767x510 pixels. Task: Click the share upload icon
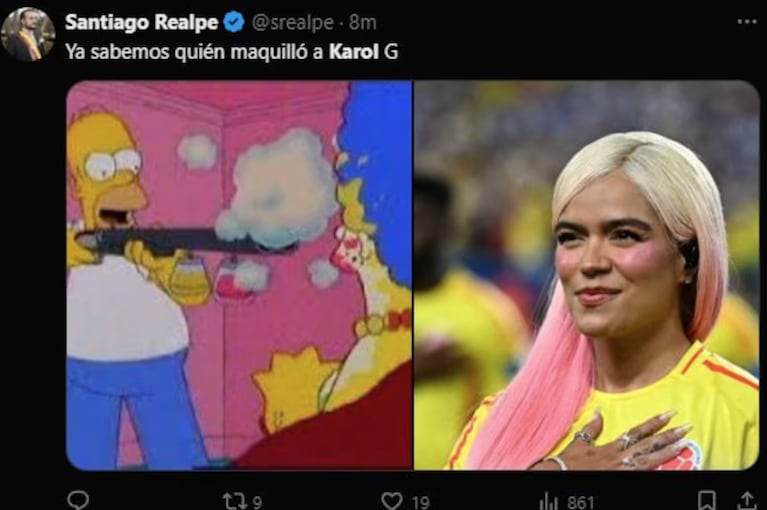click(x=744, y=500)
